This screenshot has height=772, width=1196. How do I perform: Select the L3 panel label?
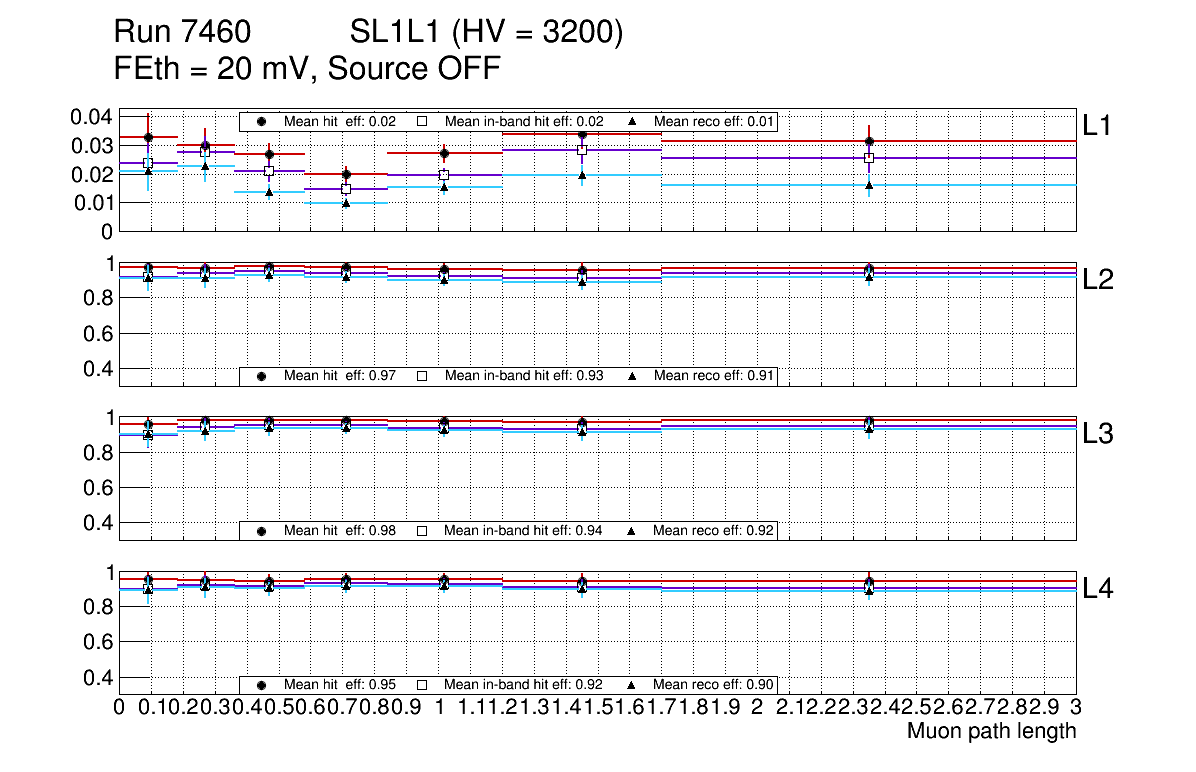(1098, 434)
